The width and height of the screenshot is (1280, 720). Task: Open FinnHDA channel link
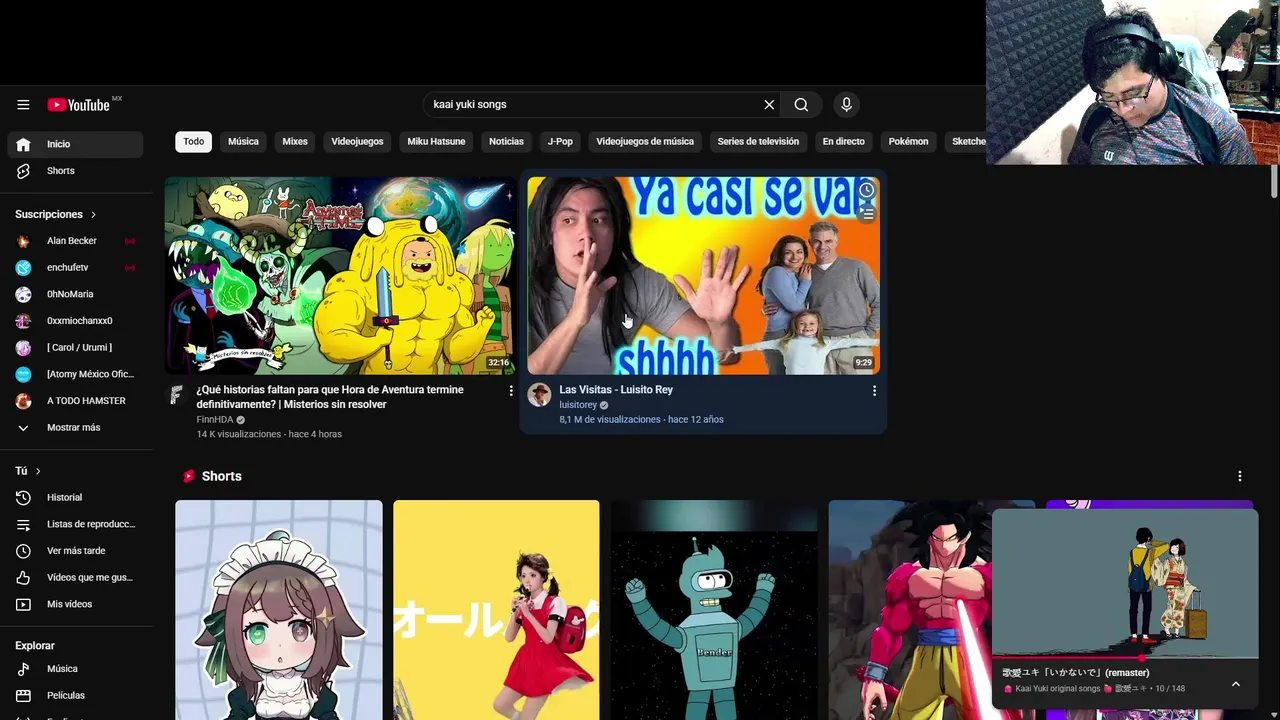click(x=215, y=420)
